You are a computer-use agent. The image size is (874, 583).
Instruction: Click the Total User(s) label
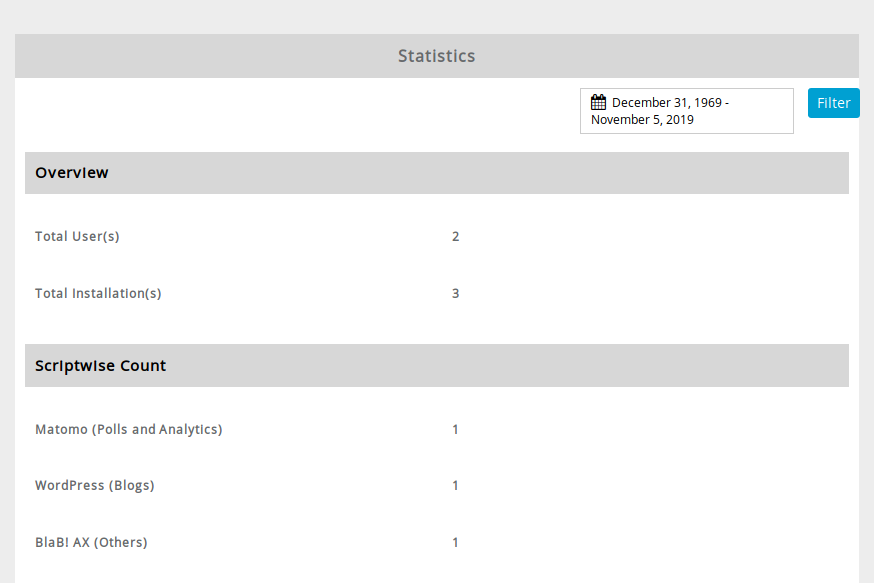click(x=77, y=237)
